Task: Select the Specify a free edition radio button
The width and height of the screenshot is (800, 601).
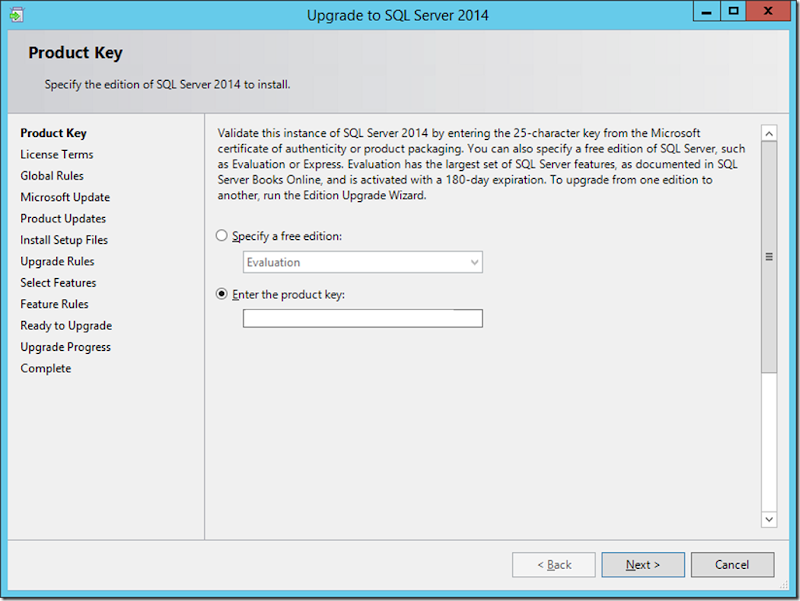Action: pyautogui.click(x=221, y=236)
